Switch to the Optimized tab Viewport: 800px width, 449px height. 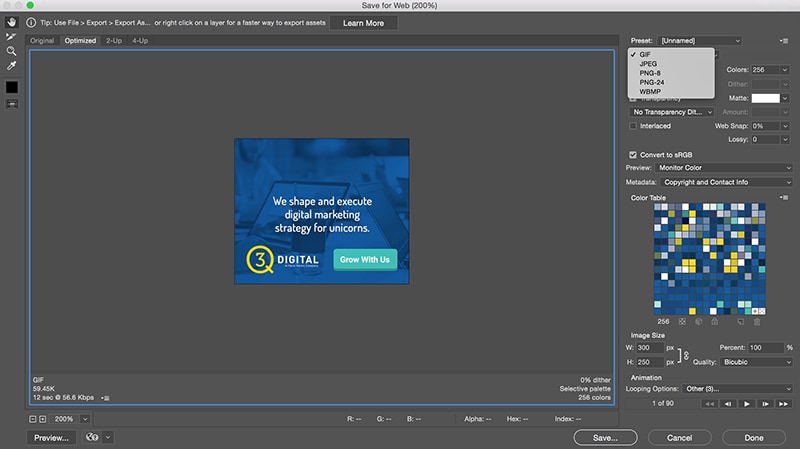point(80,41)
